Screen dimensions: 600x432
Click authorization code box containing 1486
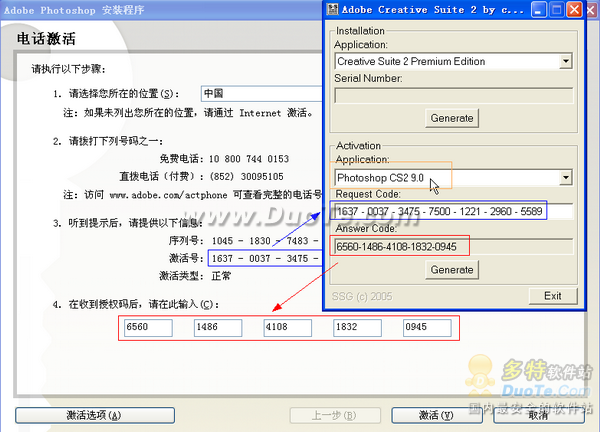coord(218,328)
